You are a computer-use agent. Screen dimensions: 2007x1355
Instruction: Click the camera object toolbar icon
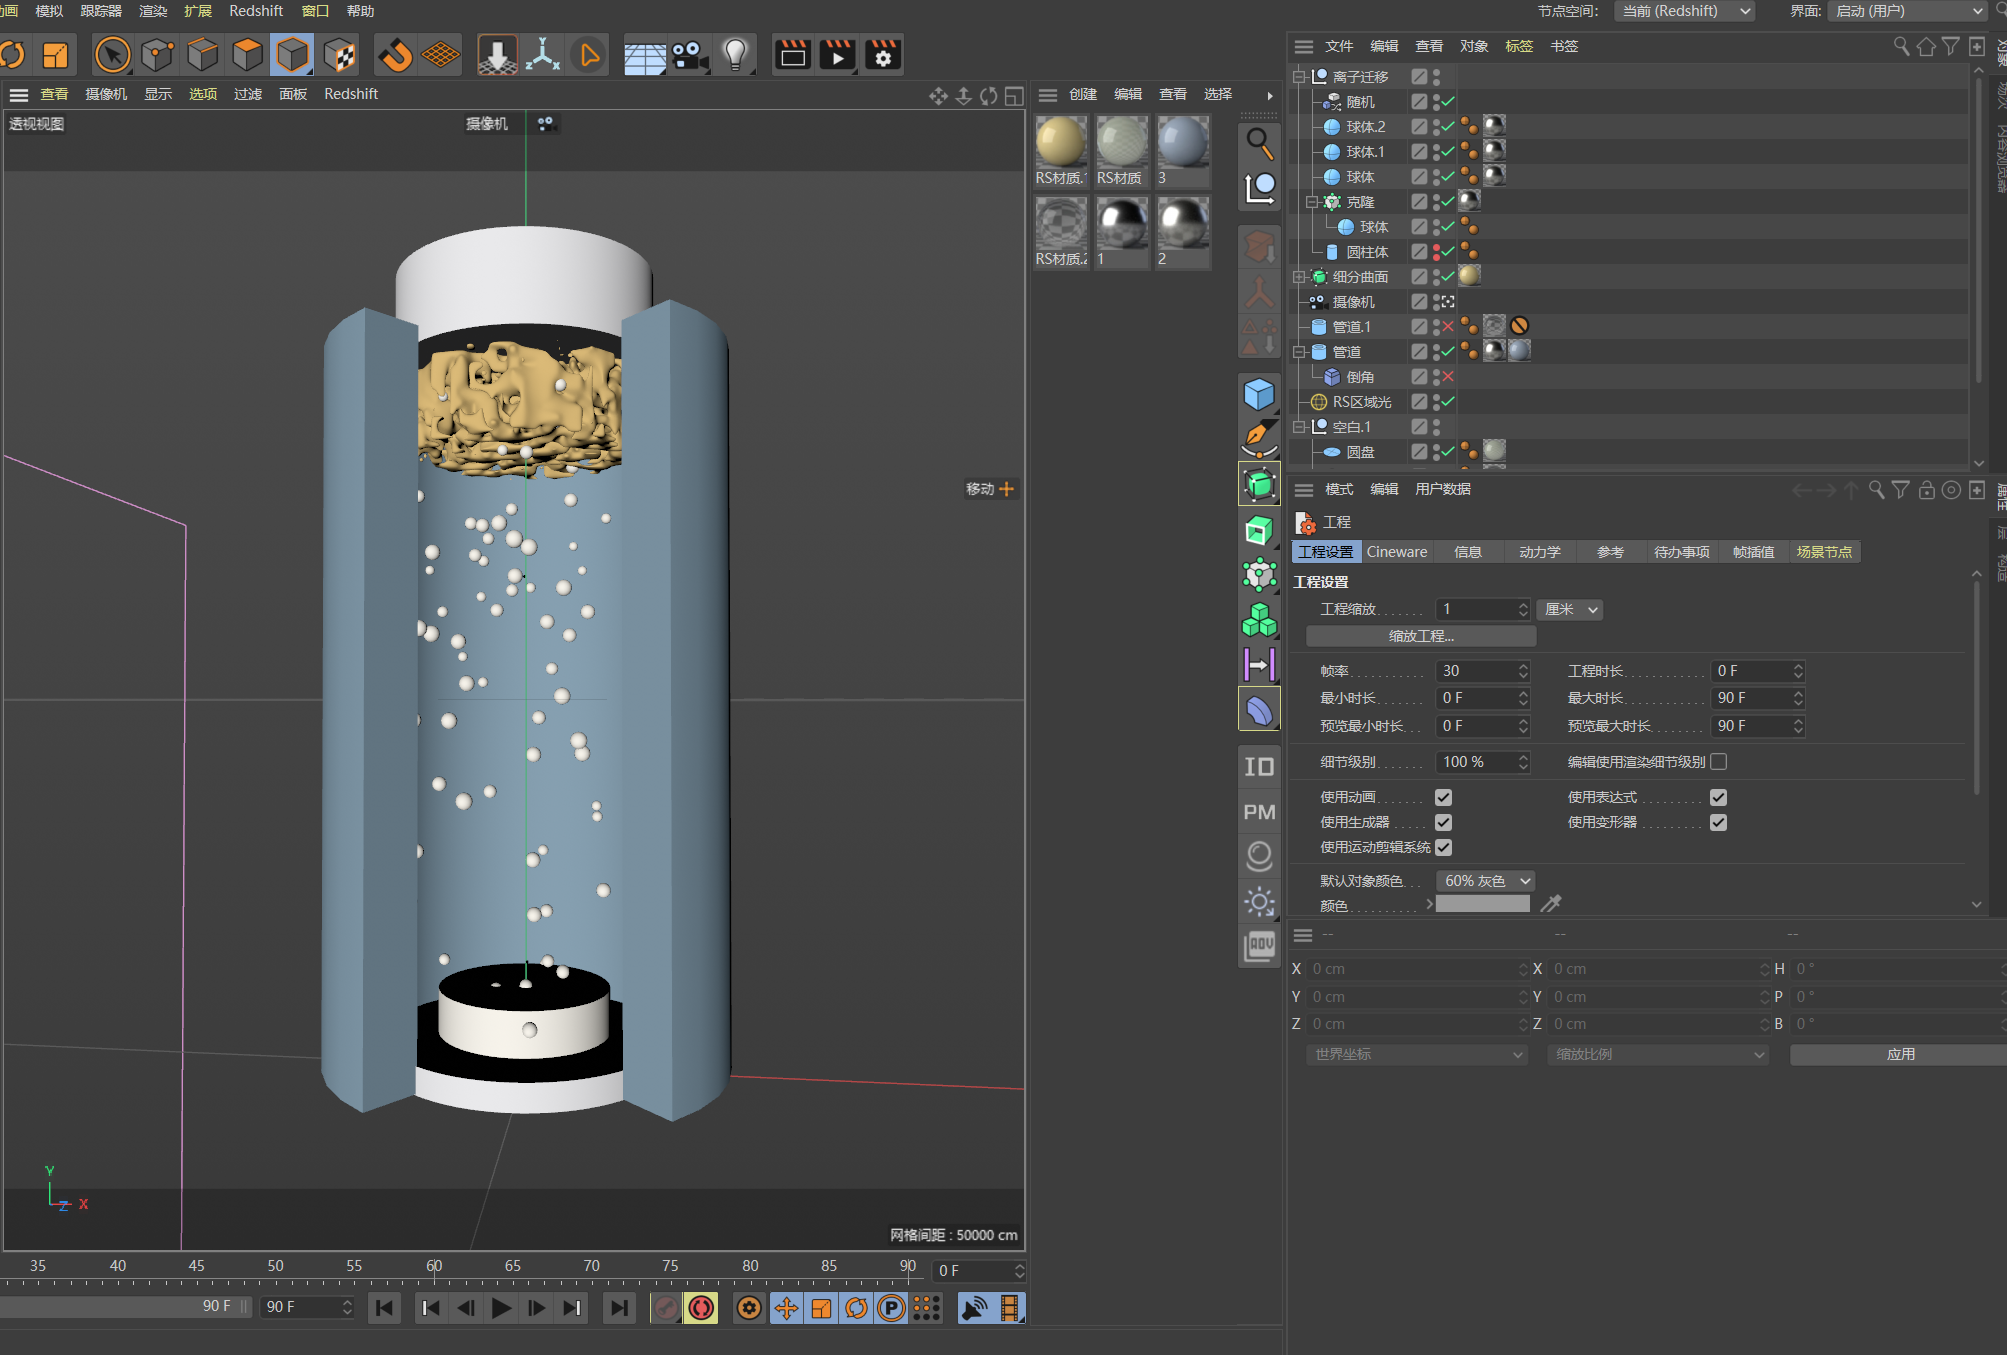[x=690, y=55]
